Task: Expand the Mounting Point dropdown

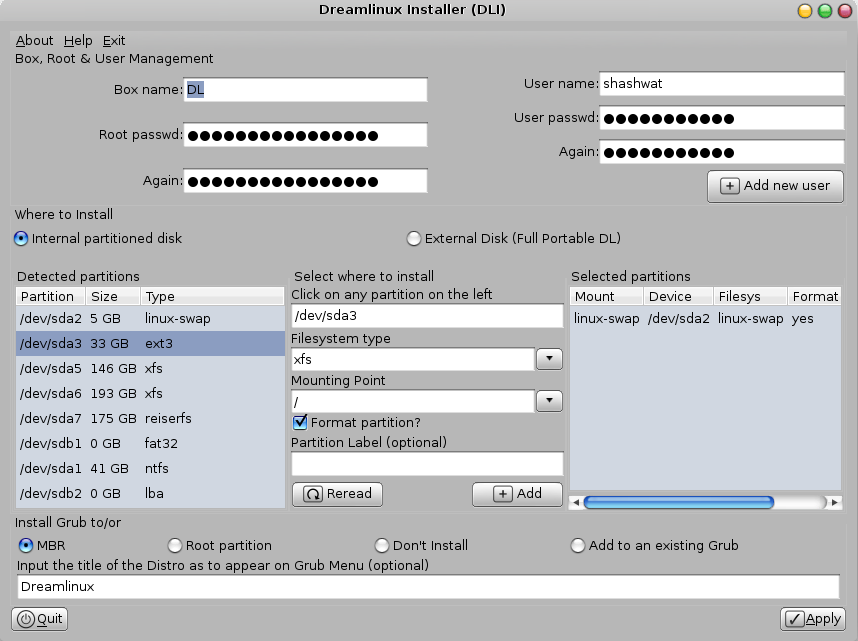Action: click(549, 401)
